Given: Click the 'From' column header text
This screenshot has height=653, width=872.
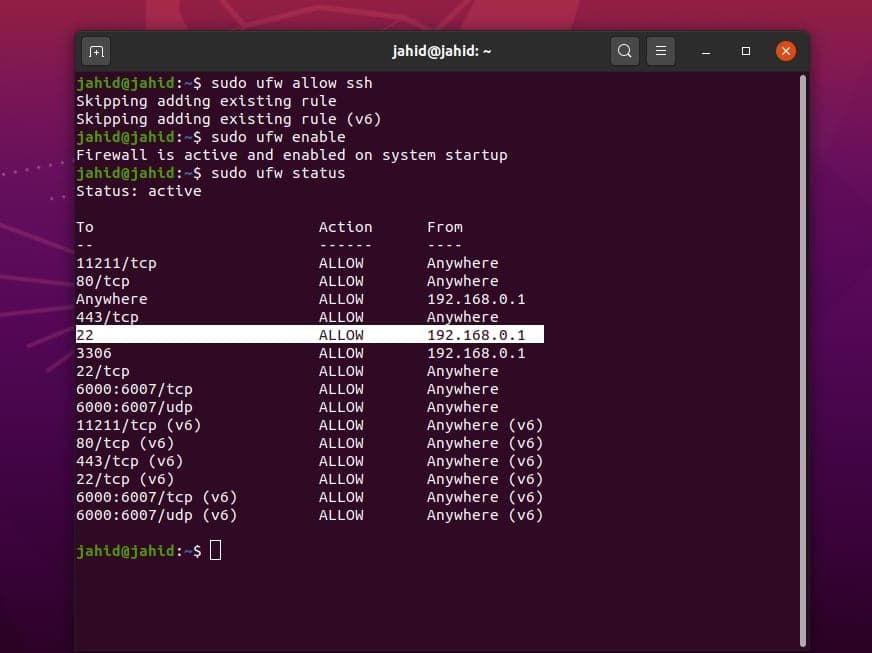Looking at the screenshot, I should 444,227.
